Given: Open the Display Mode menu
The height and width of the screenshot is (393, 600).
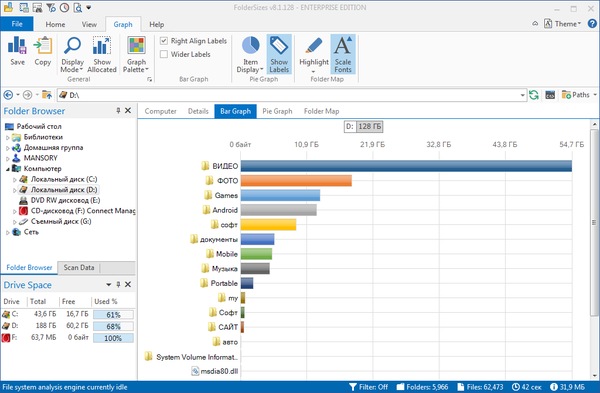Looking at the screenshot, I should [x=72, y=54].
